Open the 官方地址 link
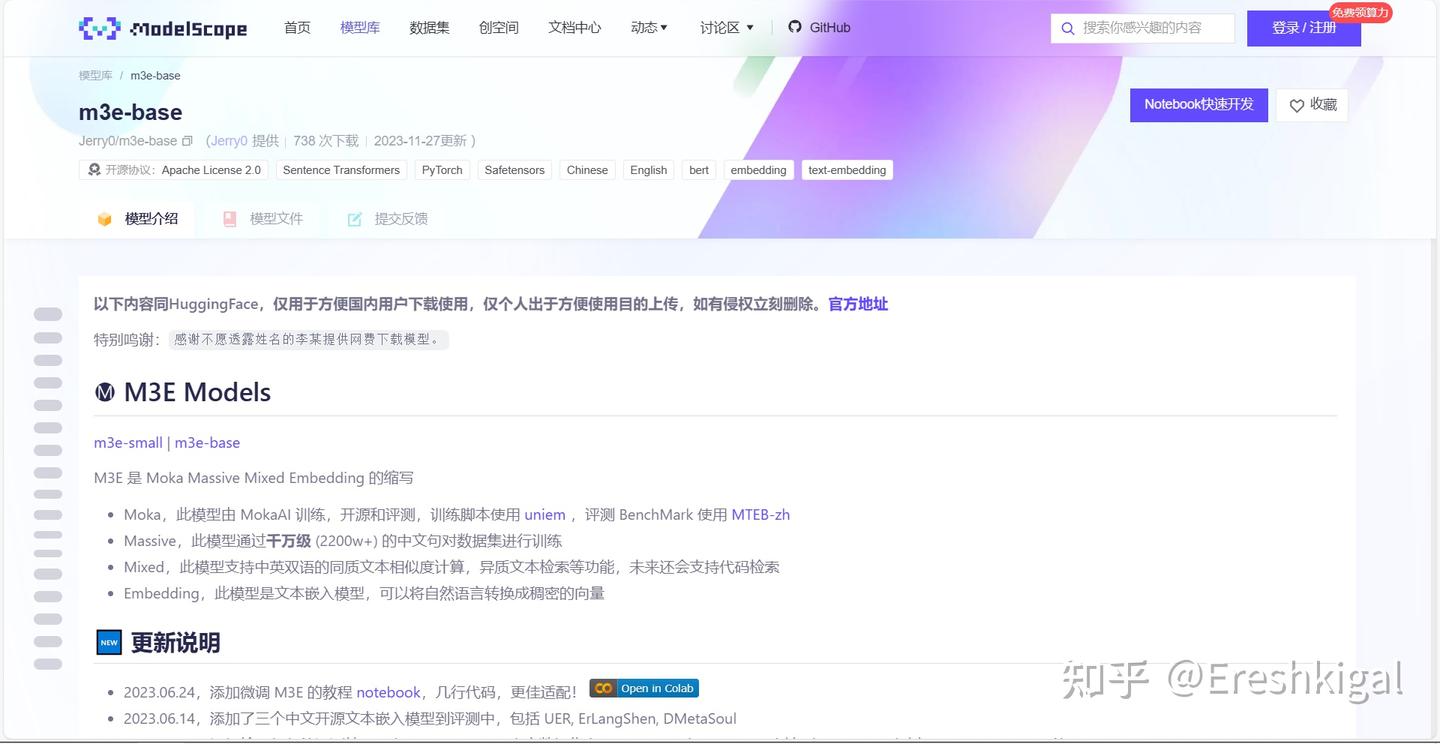Viewport: 1440px width, 744px height. (x=857, y=303)
